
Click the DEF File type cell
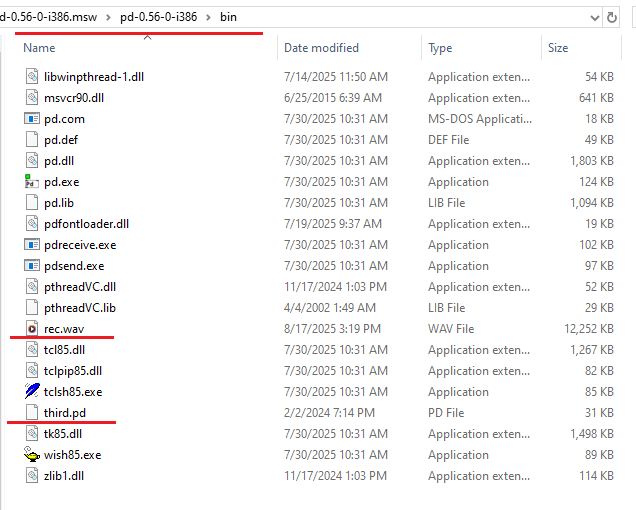click(x=449, y=140)
